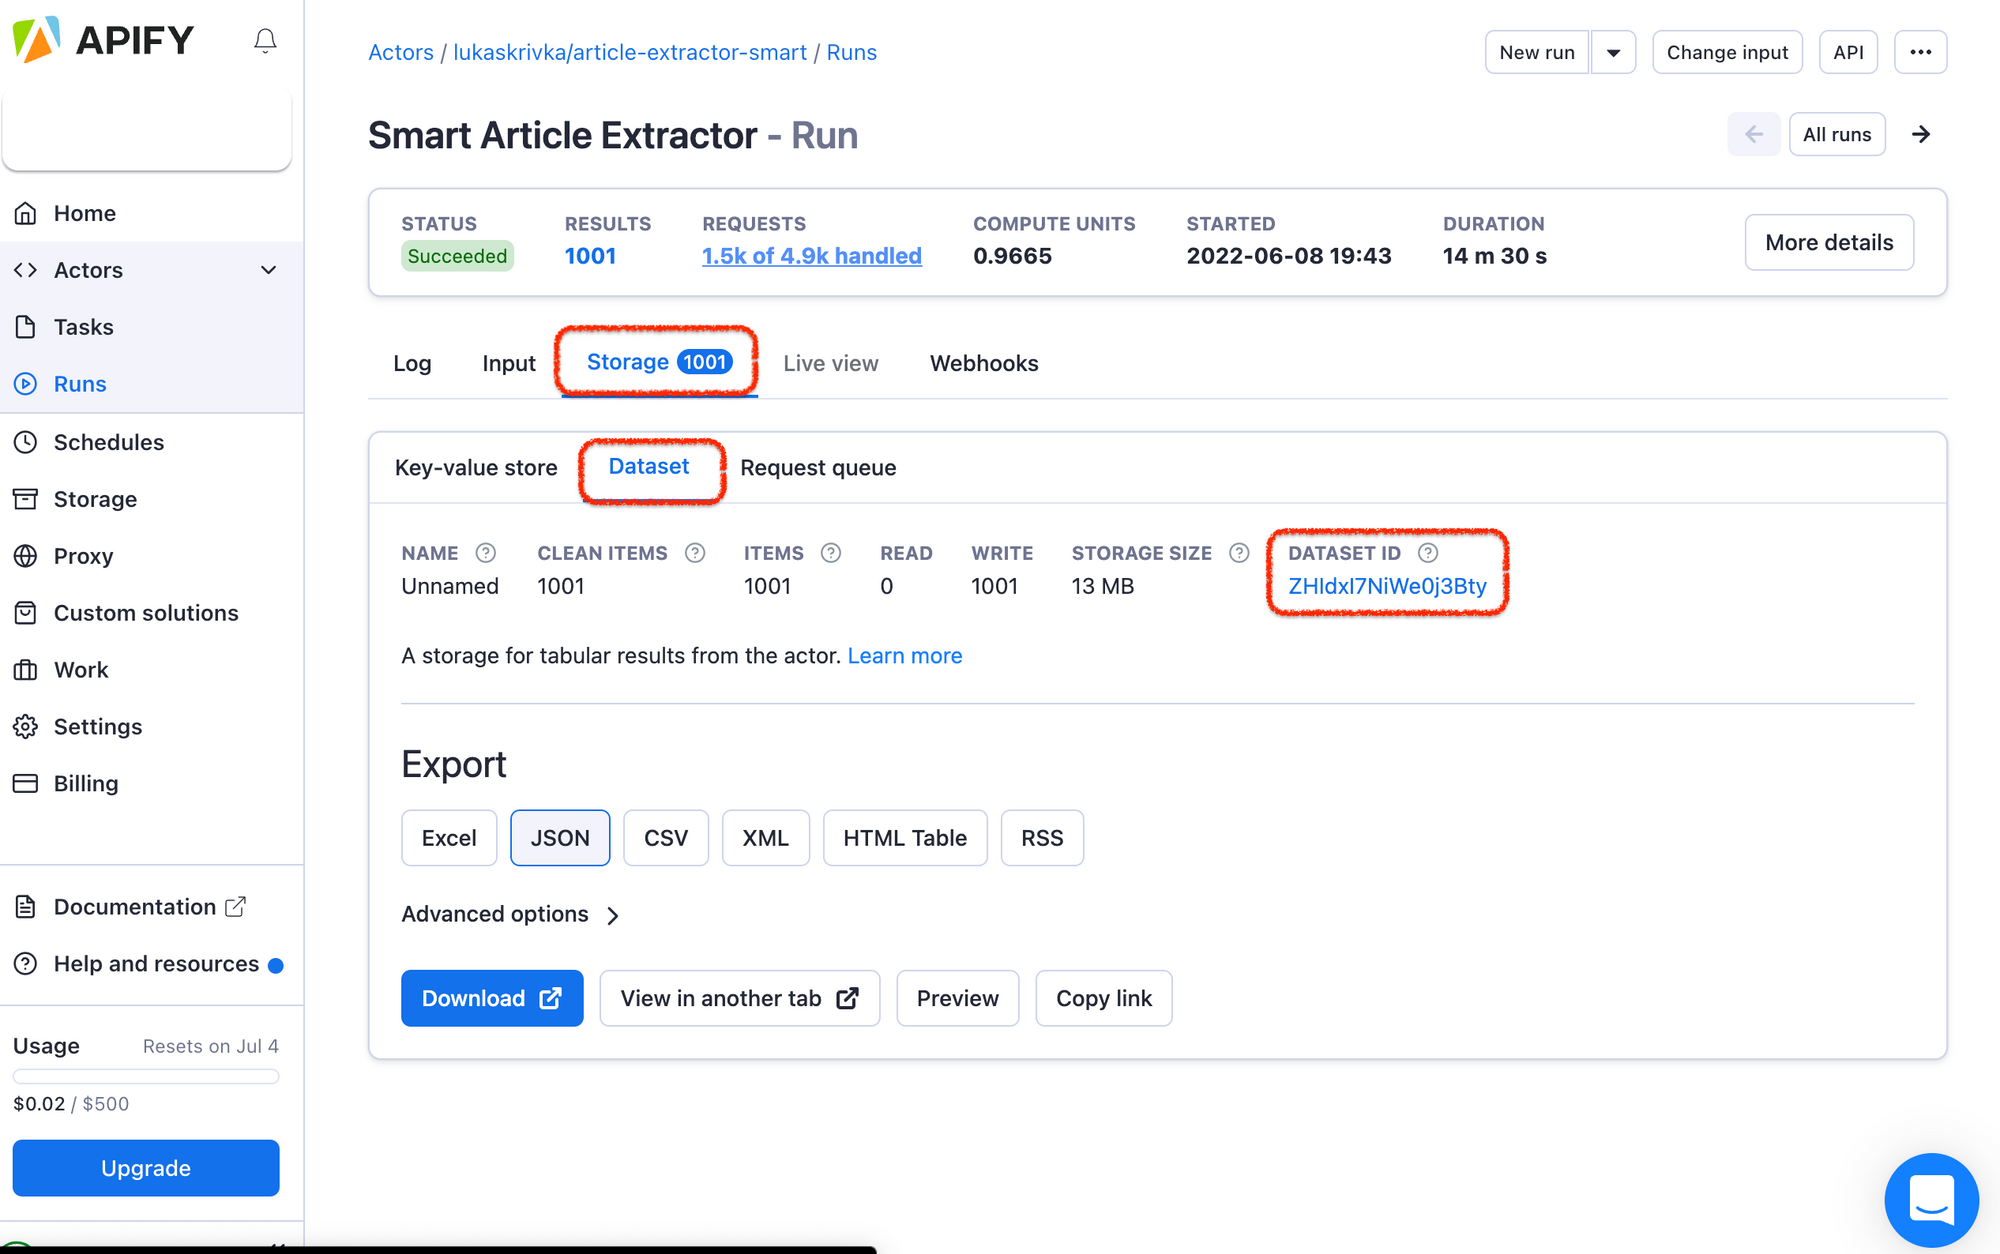Open New run dropdown arrow

tap(1613, 52)
